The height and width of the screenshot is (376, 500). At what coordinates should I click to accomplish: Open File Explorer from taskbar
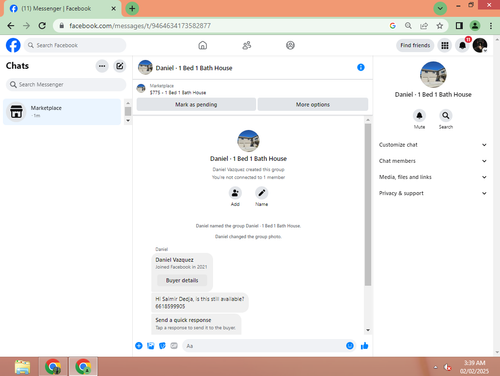22,367
